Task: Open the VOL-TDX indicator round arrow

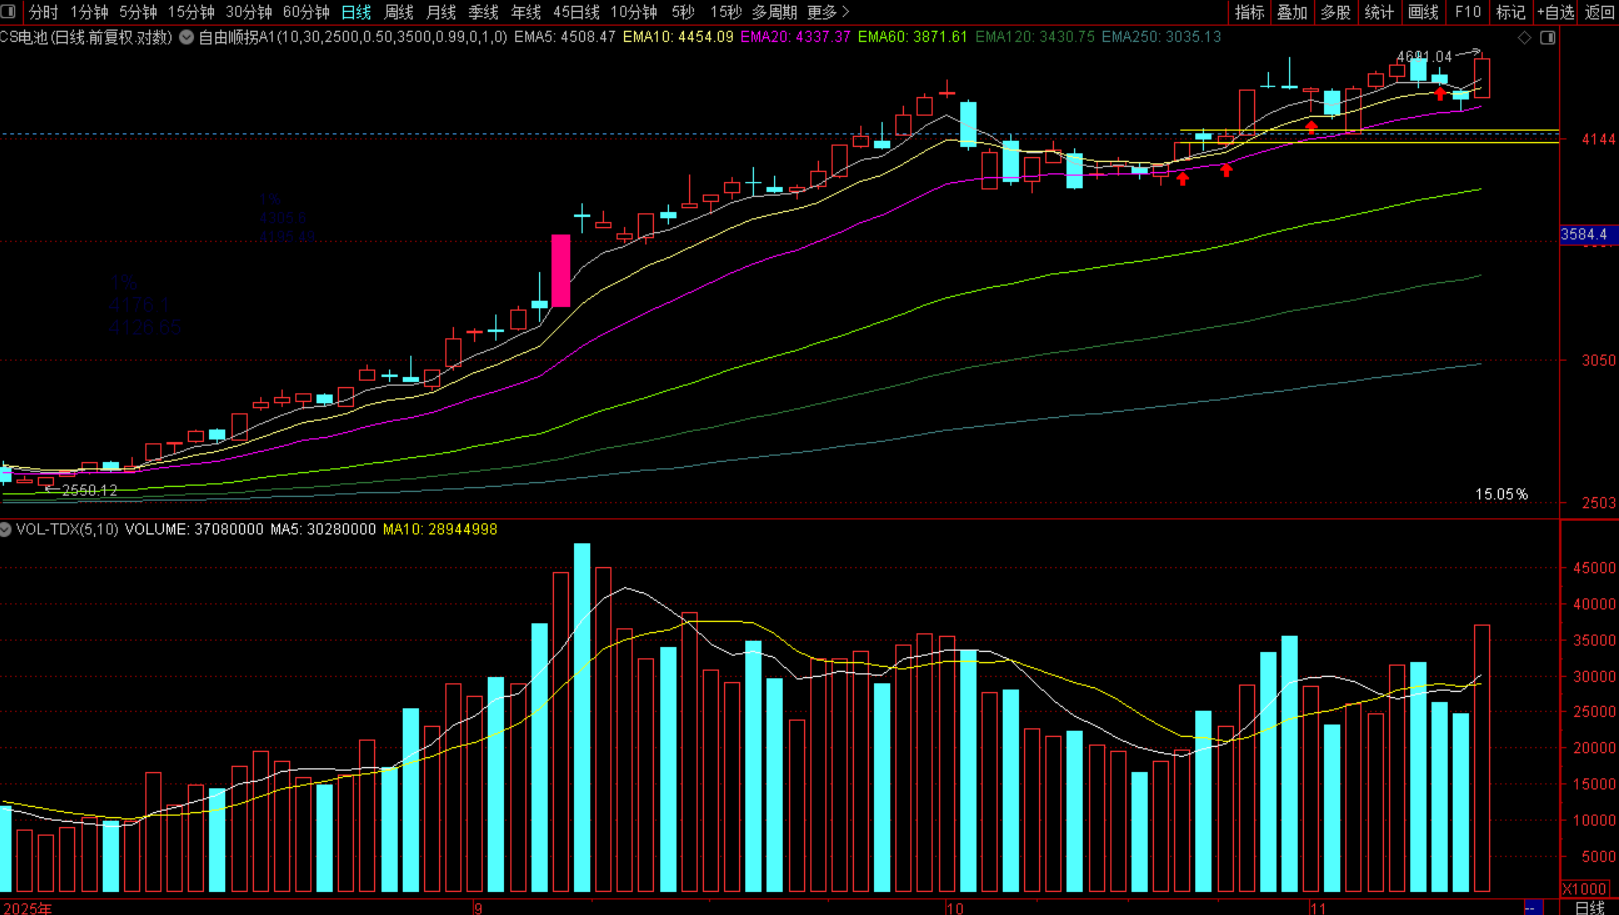Action: 6,529
